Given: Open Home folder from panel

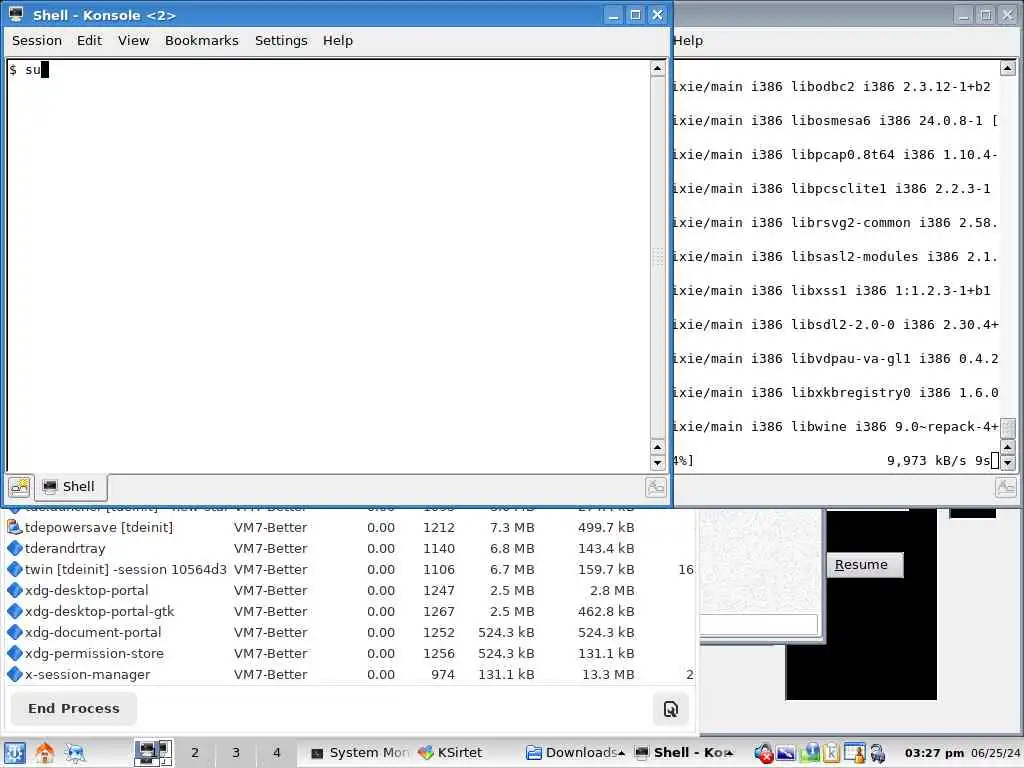Looking at the screenshot, I should click(x=44, y=753).
